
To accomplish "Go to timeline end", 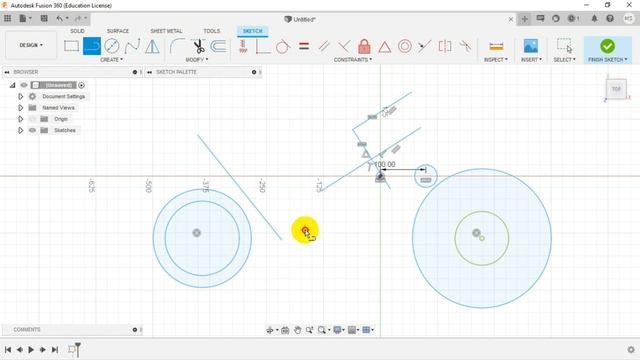I will [x=55, y=350].
